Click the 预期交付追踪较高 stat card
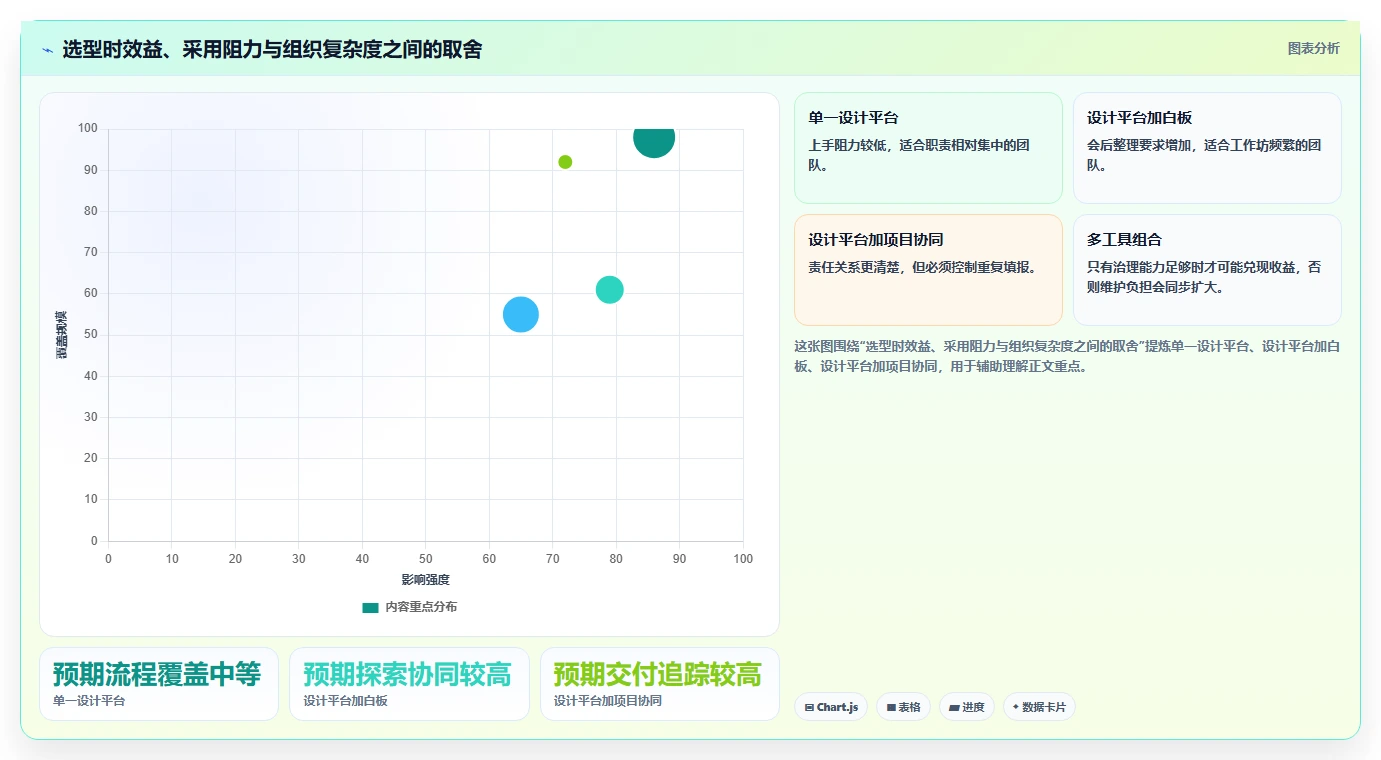This screenshot has width=1381, height=760. pyautogui.click(x=660, y=684)
